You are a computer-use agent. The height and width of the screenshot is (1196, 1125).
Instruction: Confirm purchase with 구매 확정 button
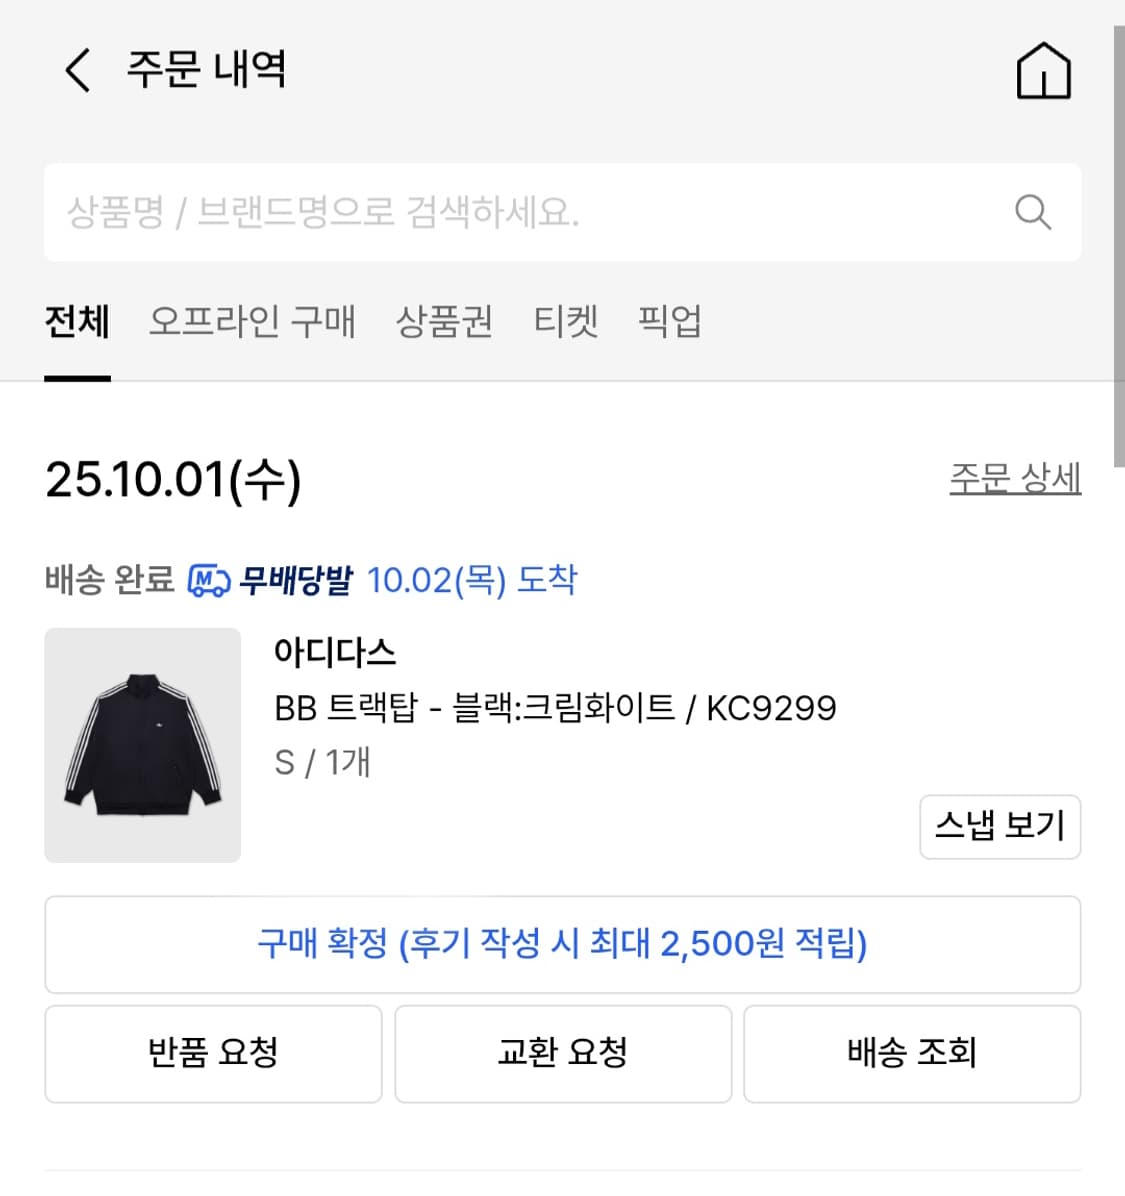[x=562, y=944]
